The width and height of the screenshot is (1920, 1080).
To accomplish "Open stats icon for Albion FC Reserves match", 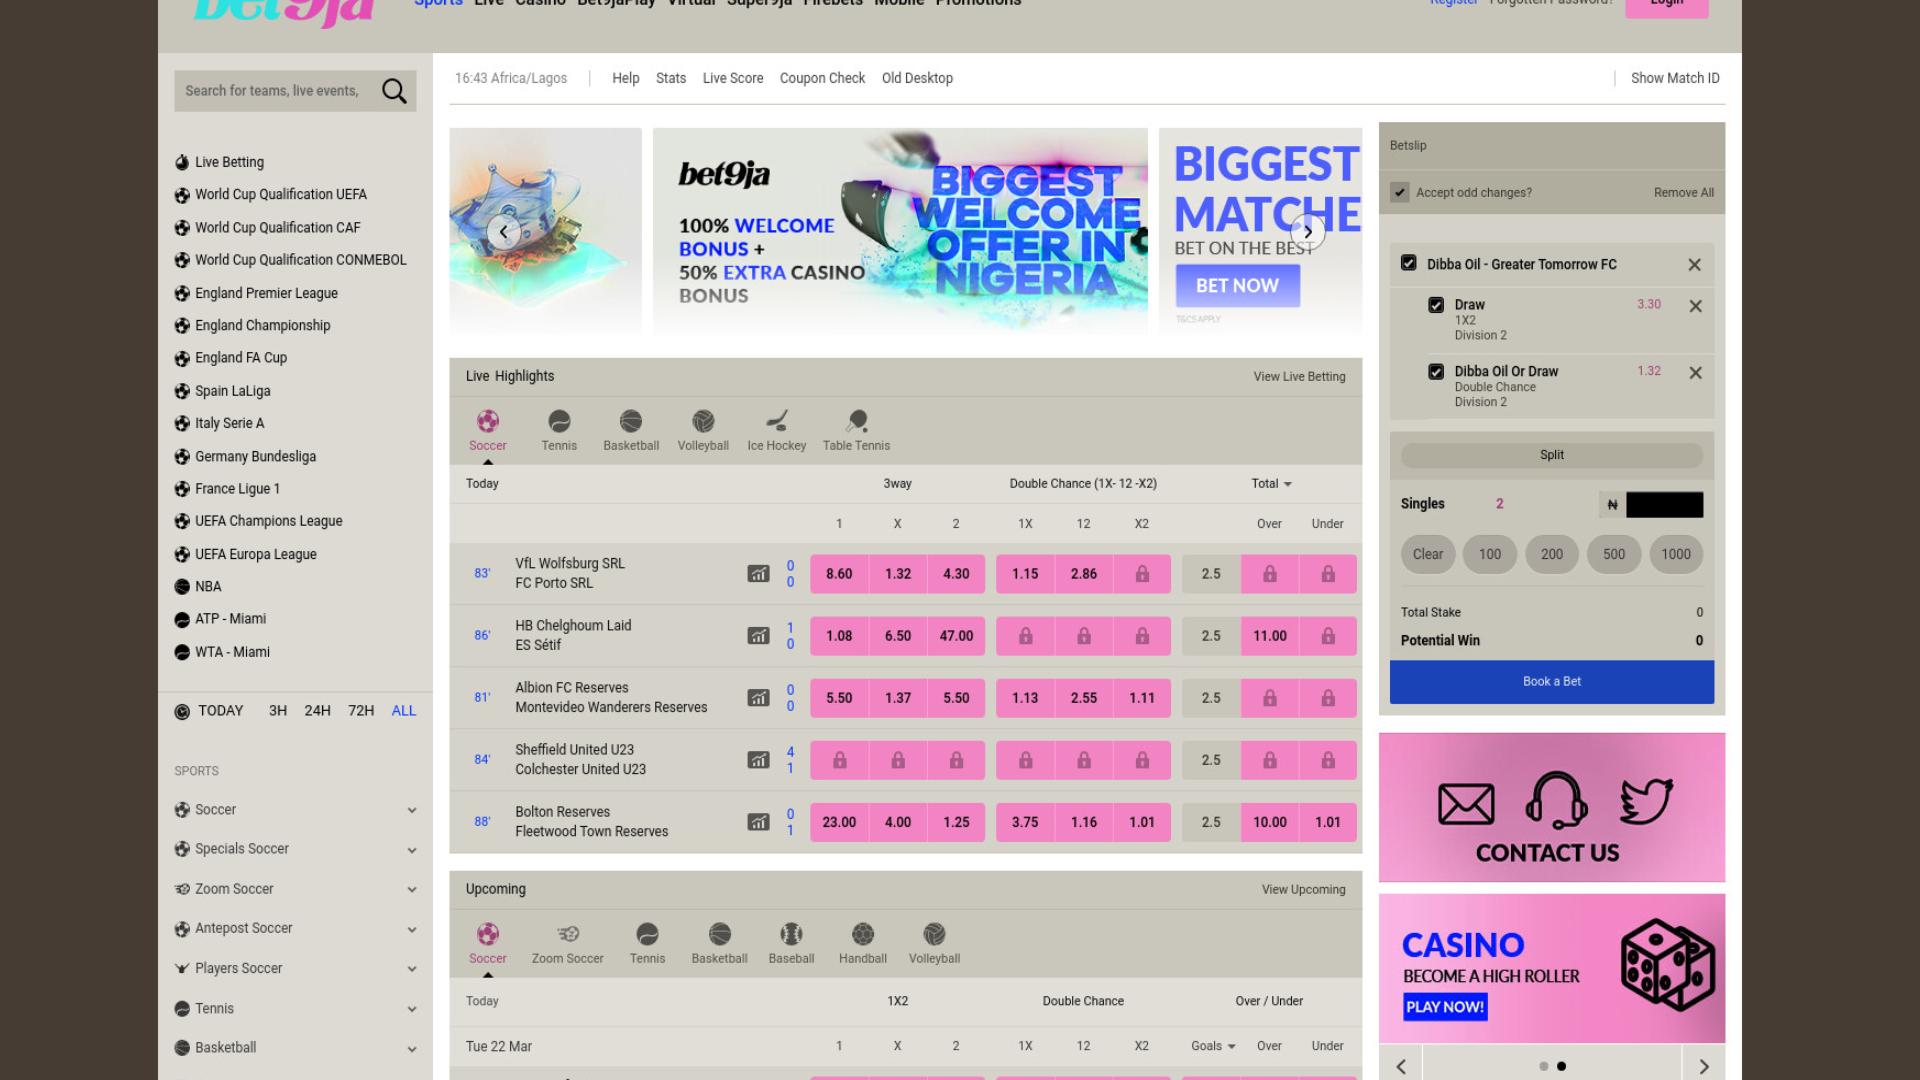I will pos(759,698).
